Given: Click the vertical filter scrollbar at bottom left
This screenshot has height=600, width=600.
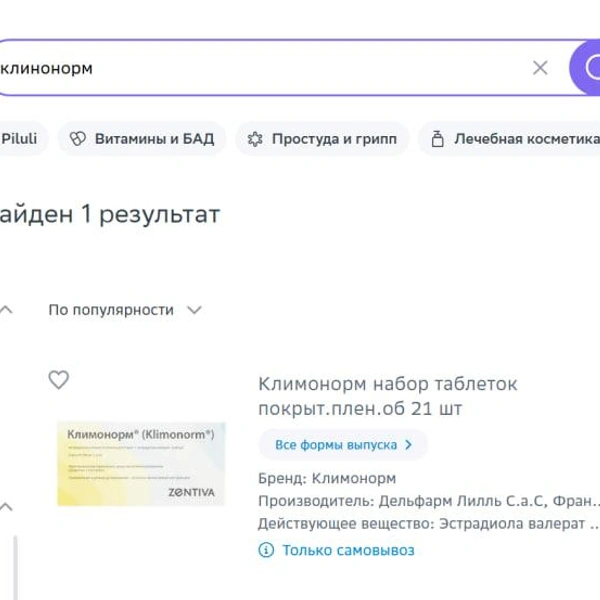Looking at the screenshot, I should coord(15,568).
